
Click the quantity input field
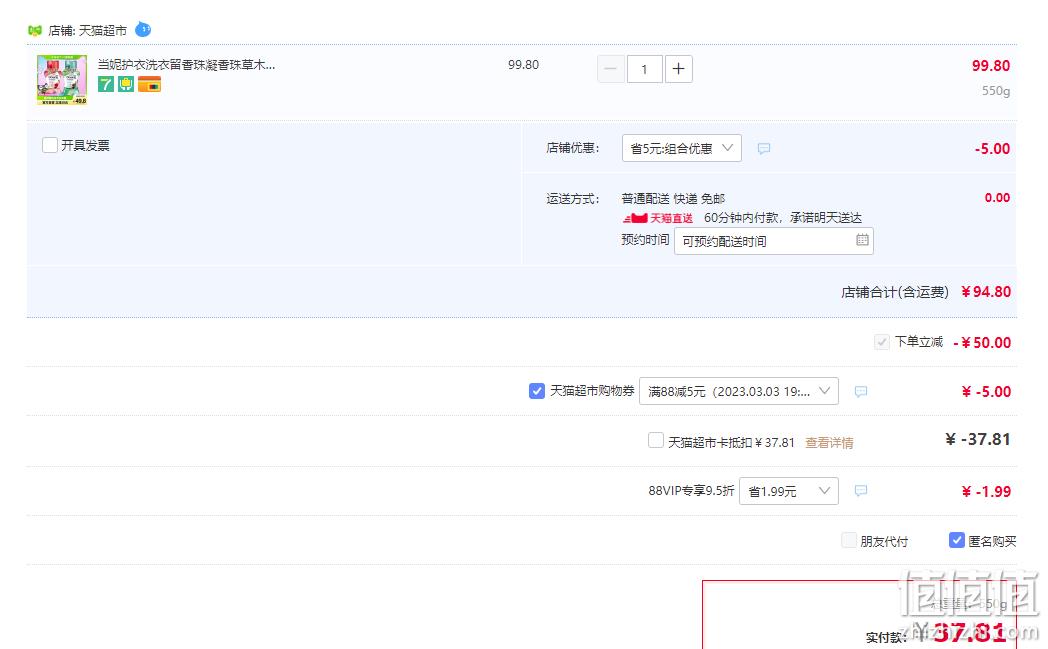coord(644,69)
